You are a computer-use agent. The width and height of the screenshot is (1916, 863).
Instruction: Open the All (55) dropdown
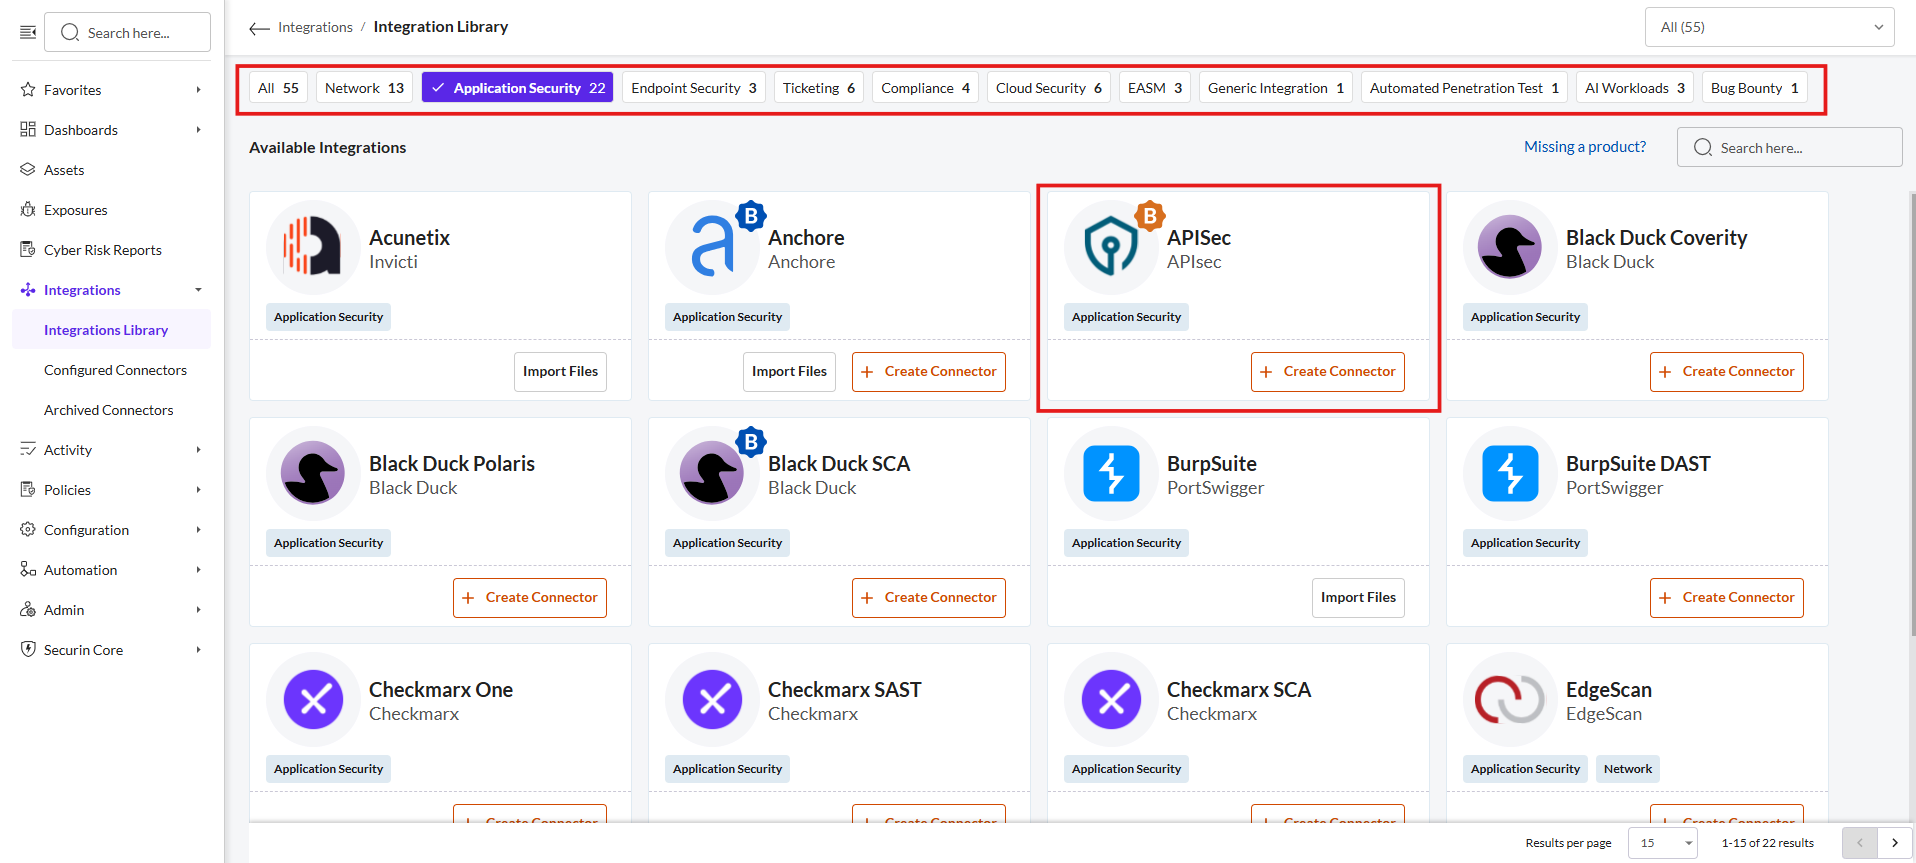(1770, 27)
